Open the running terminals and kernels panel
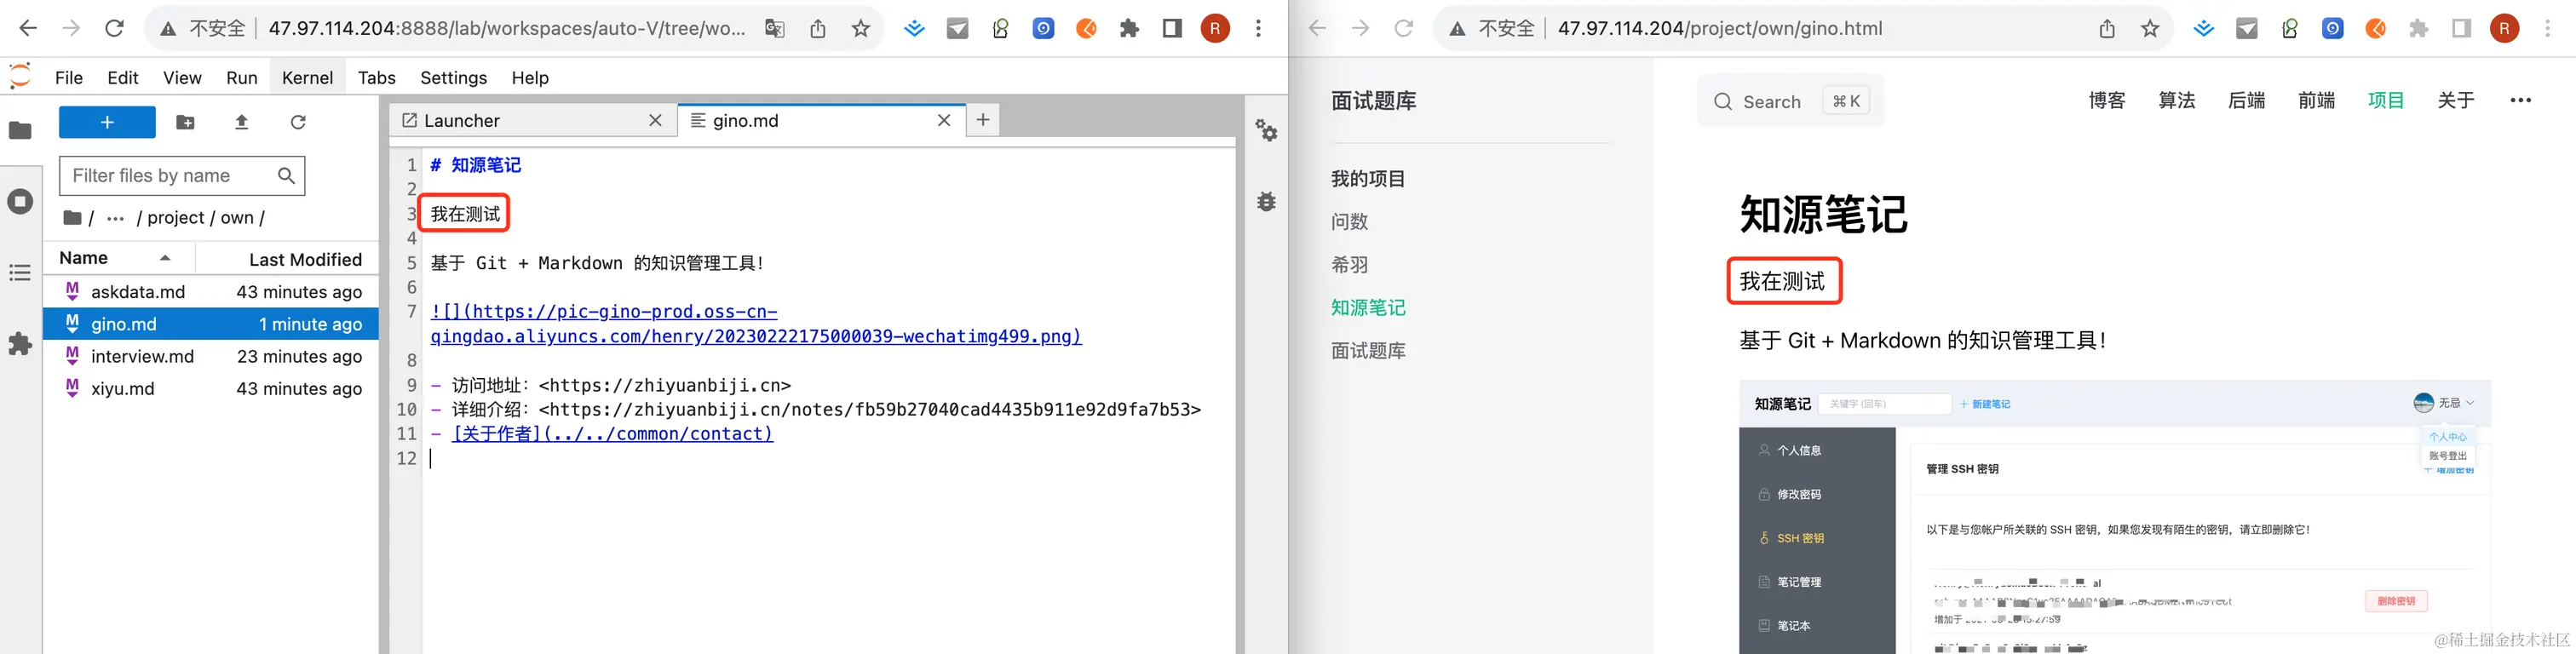The width and height of the screenshot is (2576, 654). [x=20, y=202]
